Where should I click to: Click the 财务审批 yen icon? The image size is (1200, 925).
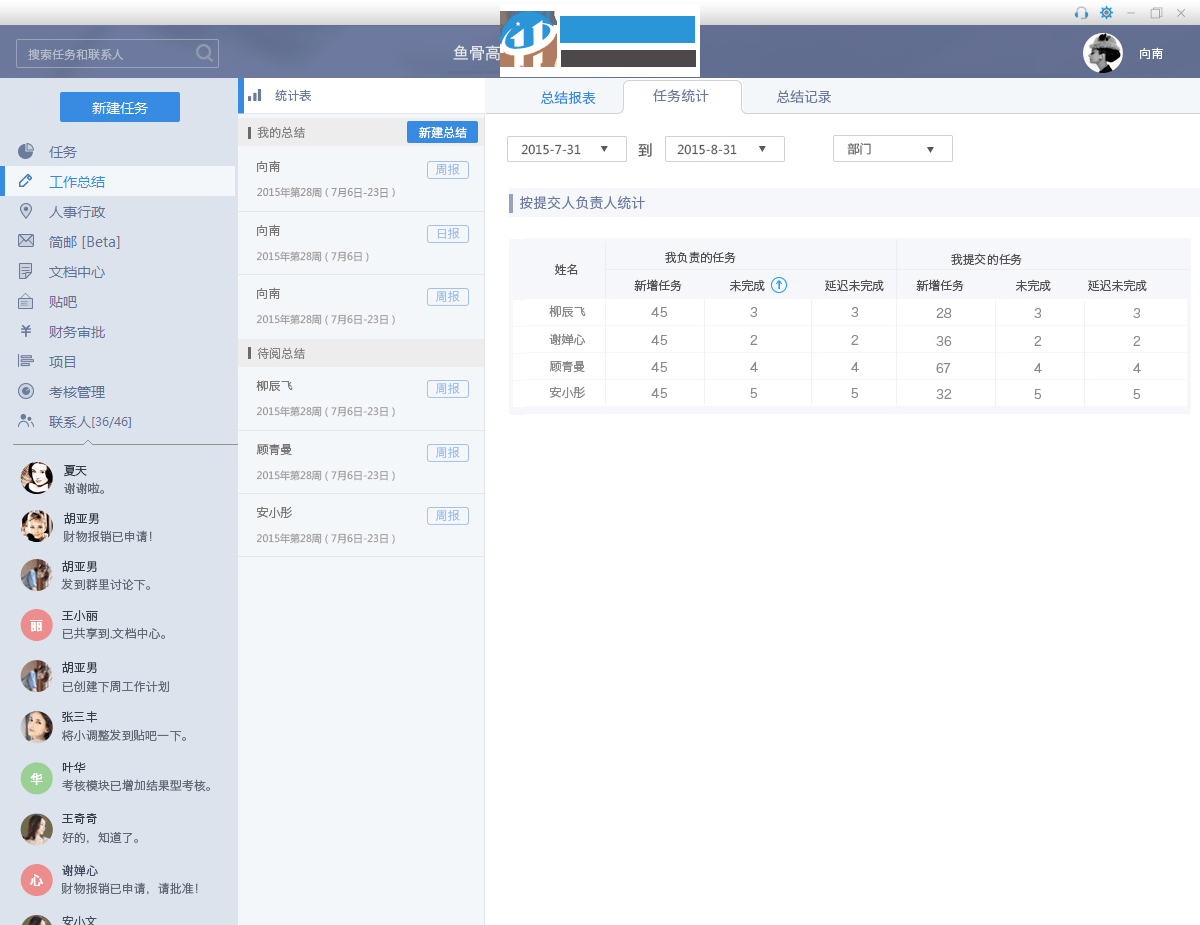click(x=26, y=331)
